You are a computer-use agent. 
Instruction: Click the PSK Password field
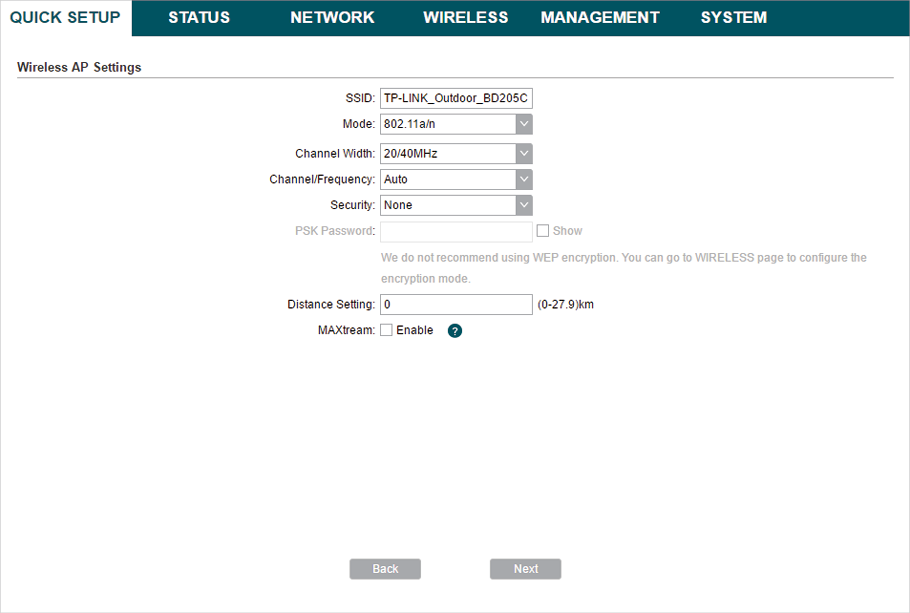click(x=456, y=231)
